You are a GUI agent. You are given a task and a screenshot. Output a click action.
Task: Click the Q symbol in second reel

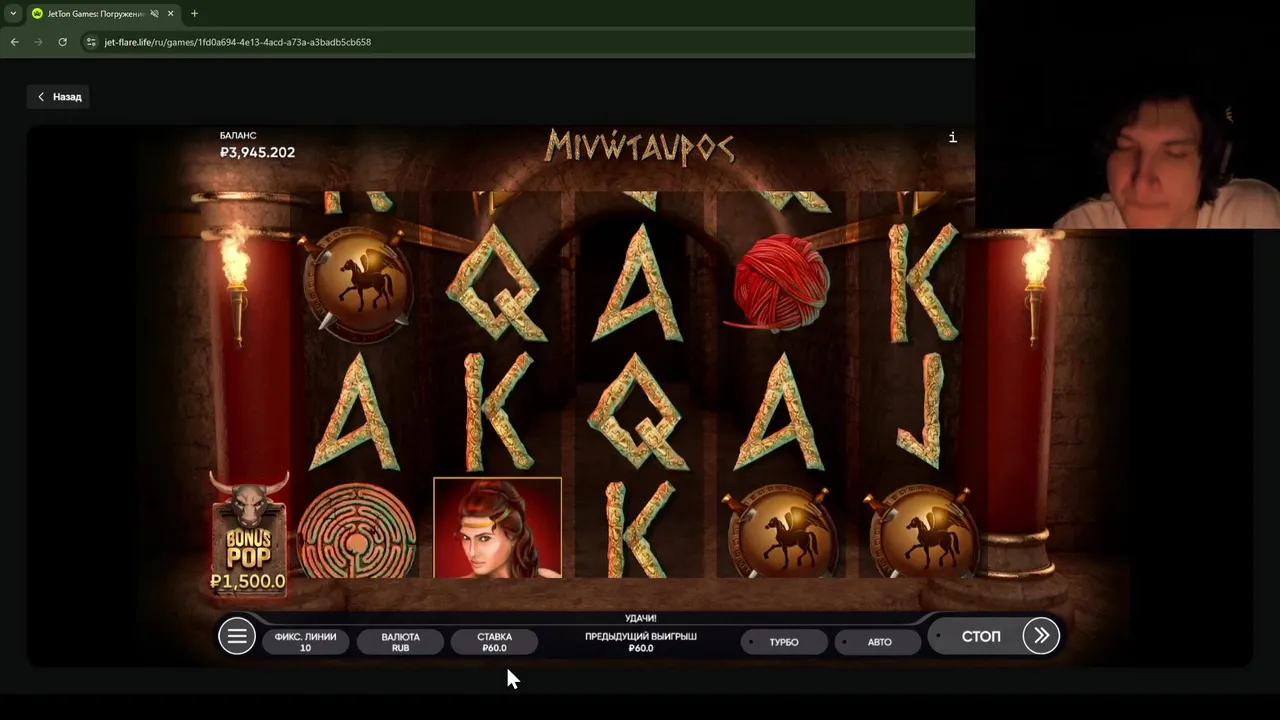click(x=497, y=283)
